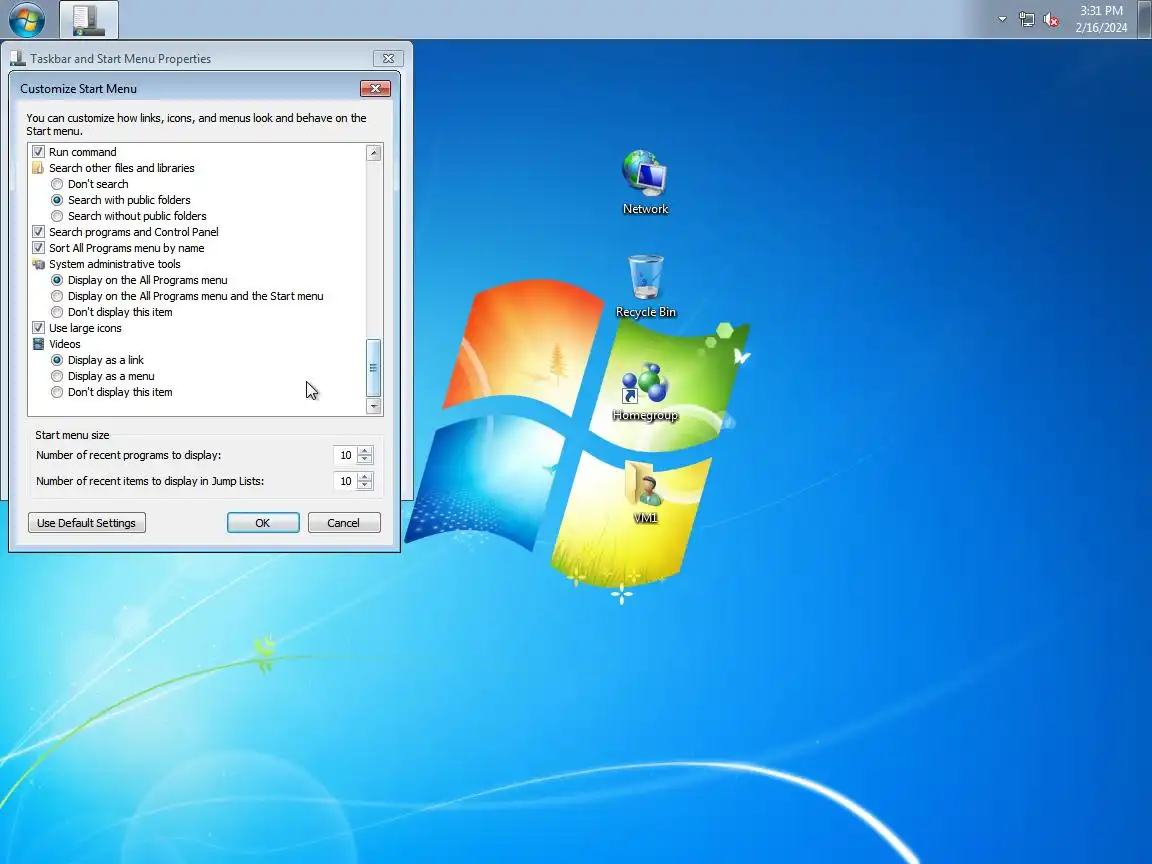Disable the Use large icons checkbox
This screenshot has width=1152, height=864.
pos(38,328)
